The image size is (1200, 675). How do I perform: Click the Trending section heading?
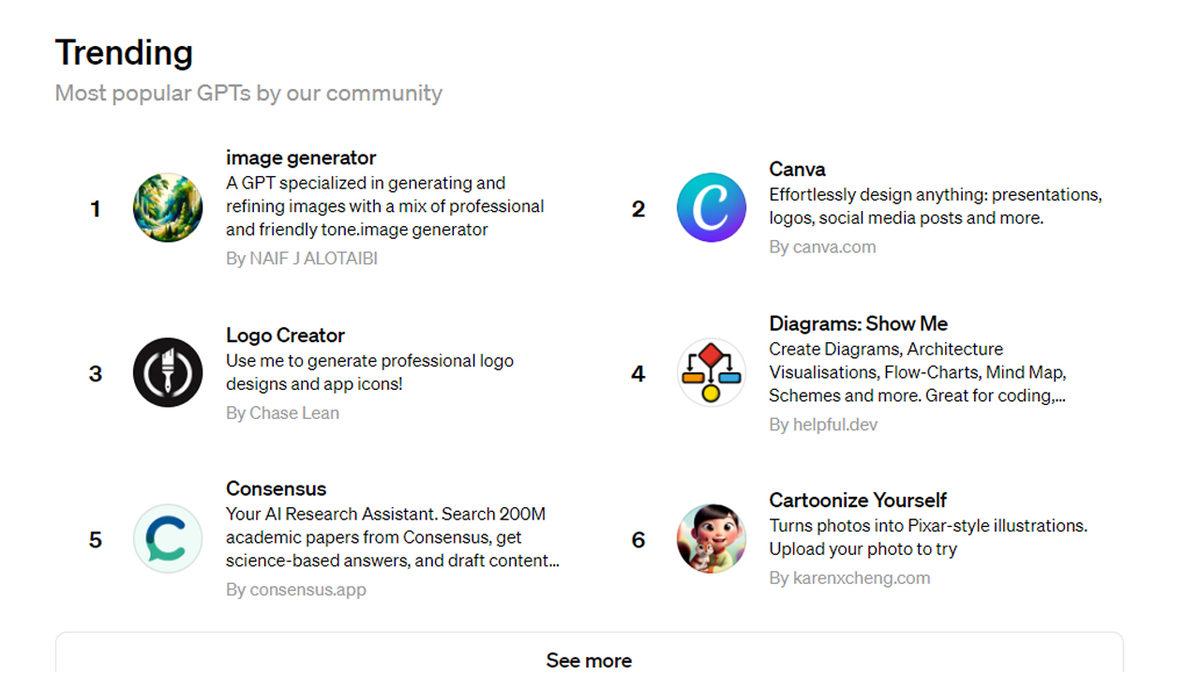[x=124, y=52]
